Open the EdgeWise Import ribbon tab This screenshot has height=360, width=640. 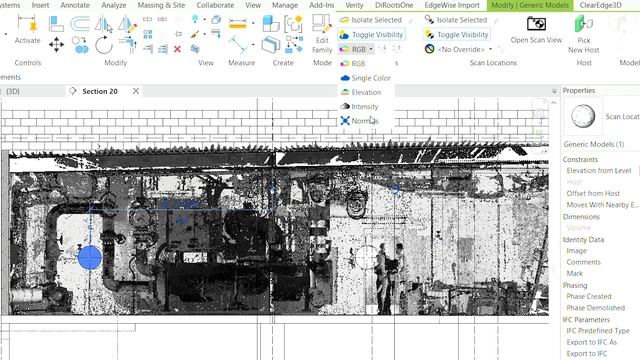pyautogui.click(x=452, y=5)
